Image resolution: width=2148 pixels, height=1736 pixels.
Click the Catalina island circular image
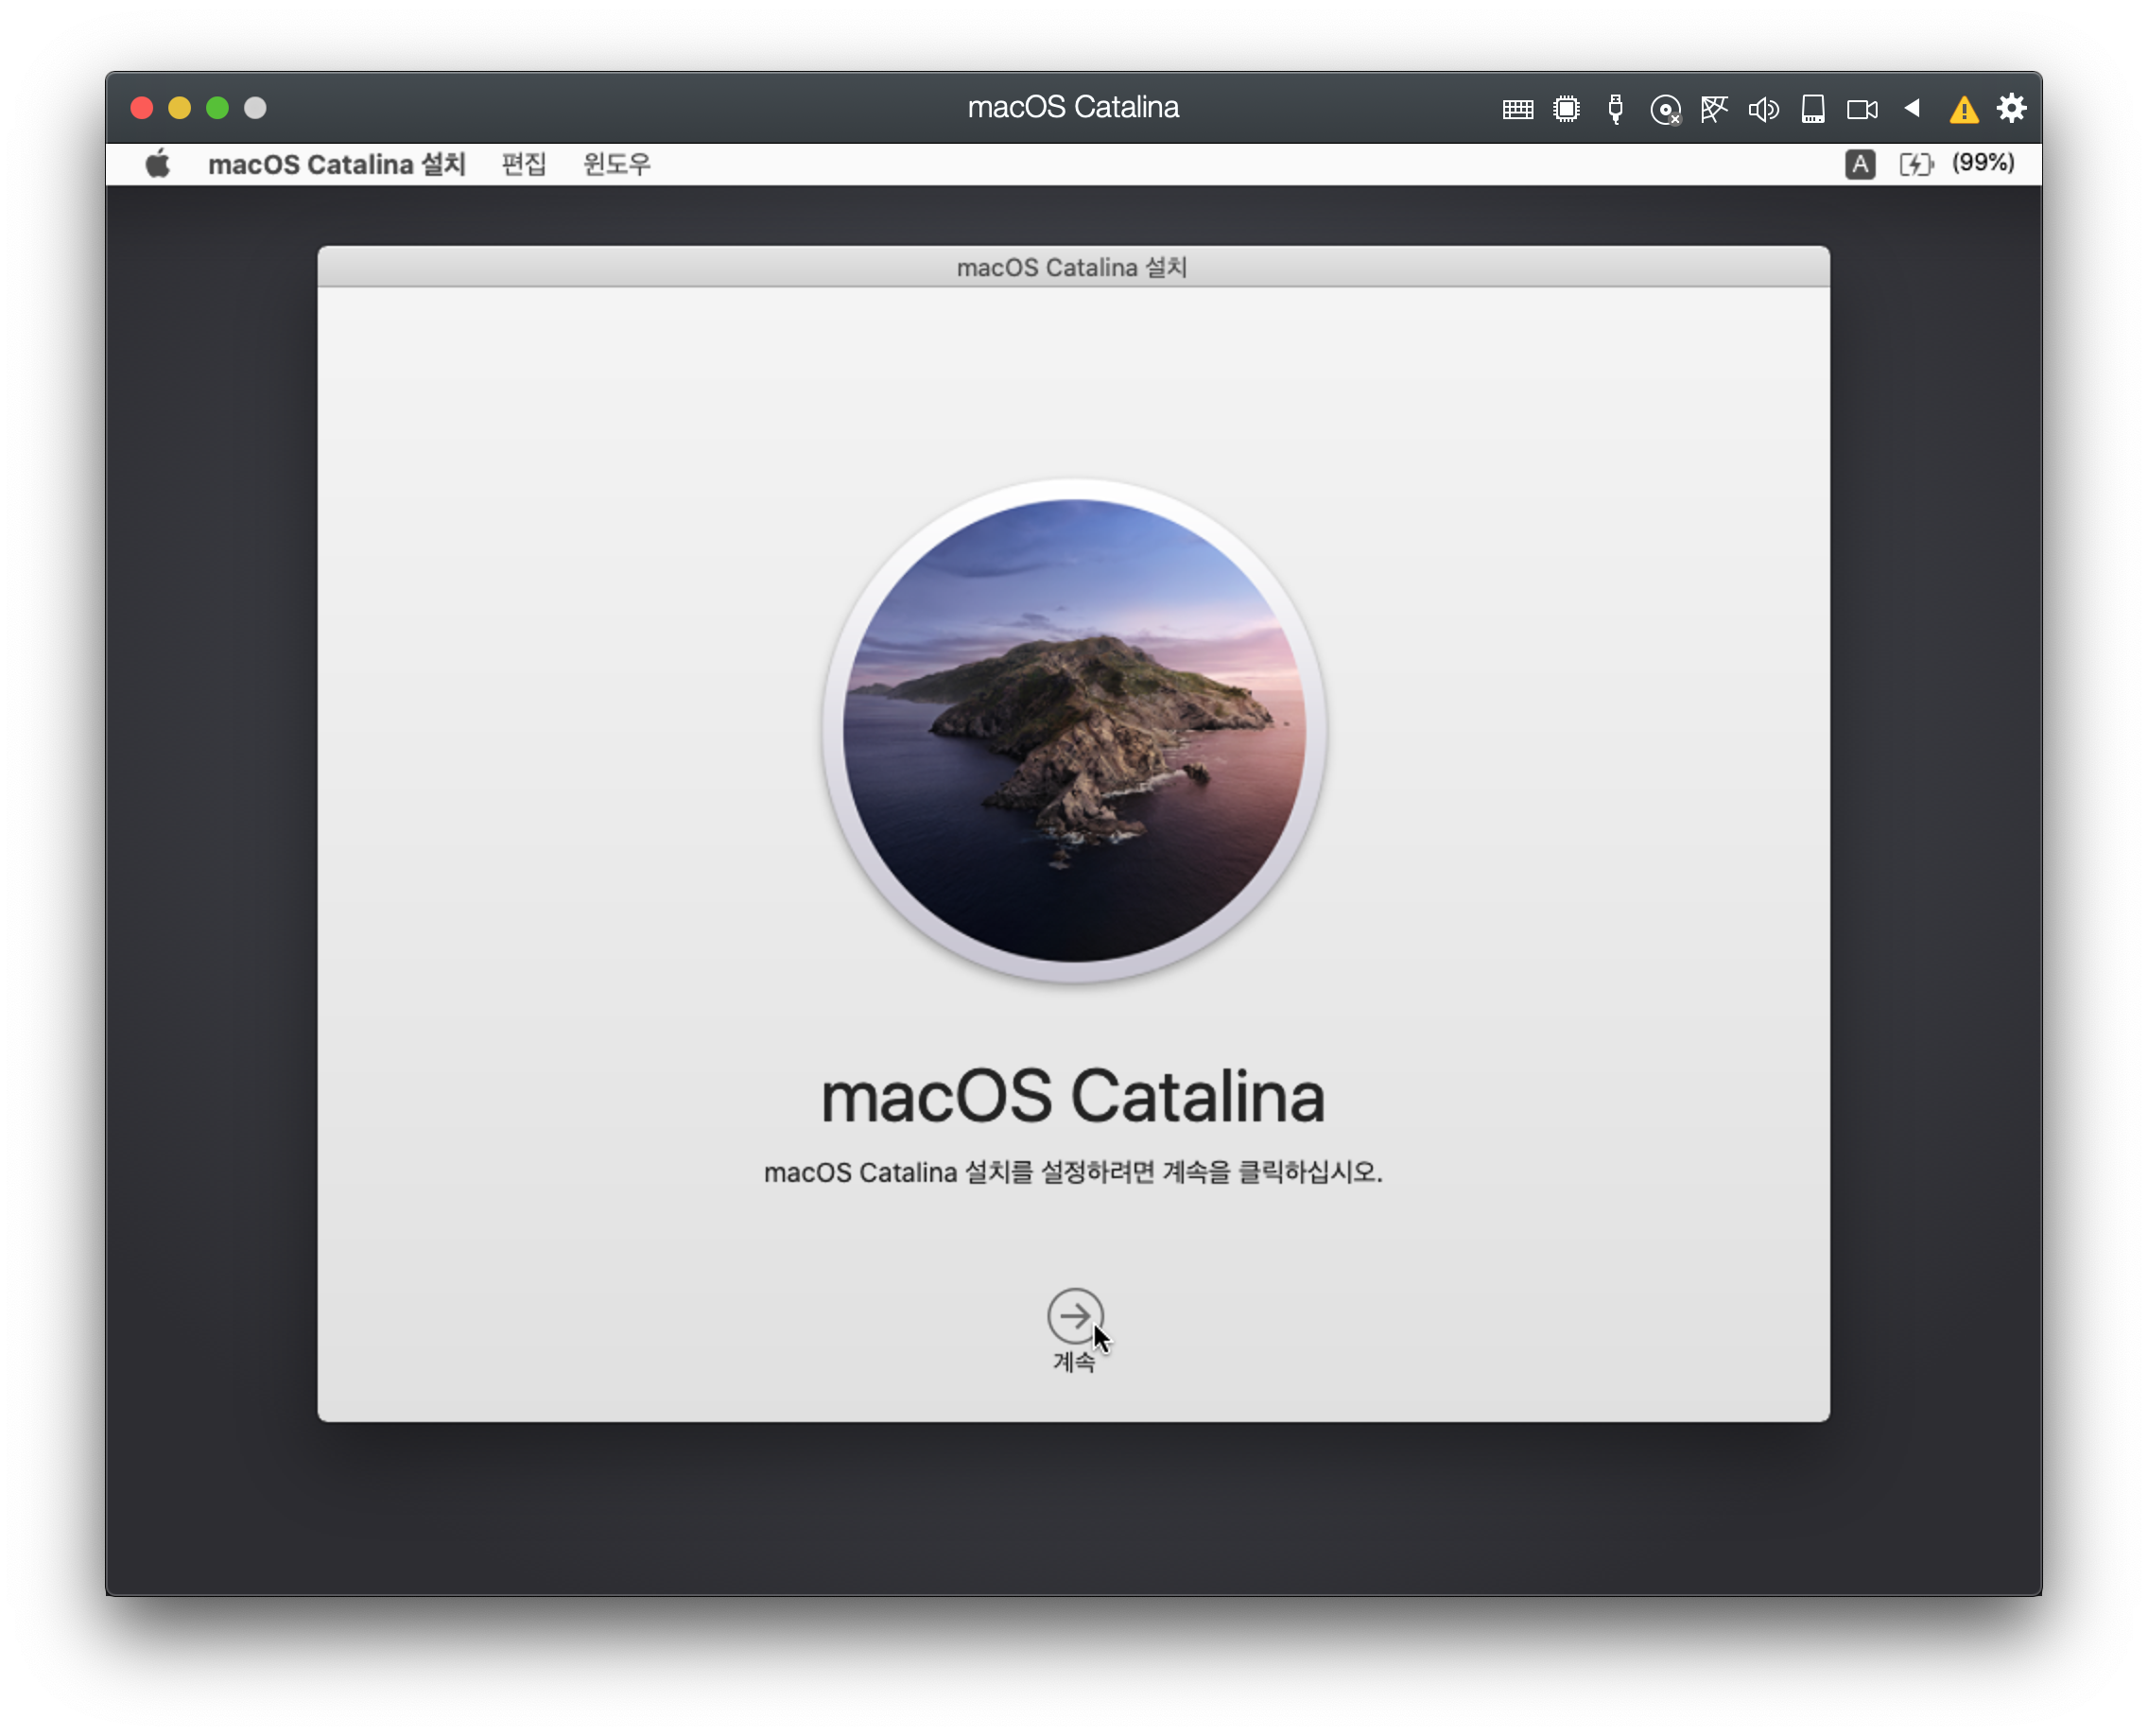pos(1074,731)
